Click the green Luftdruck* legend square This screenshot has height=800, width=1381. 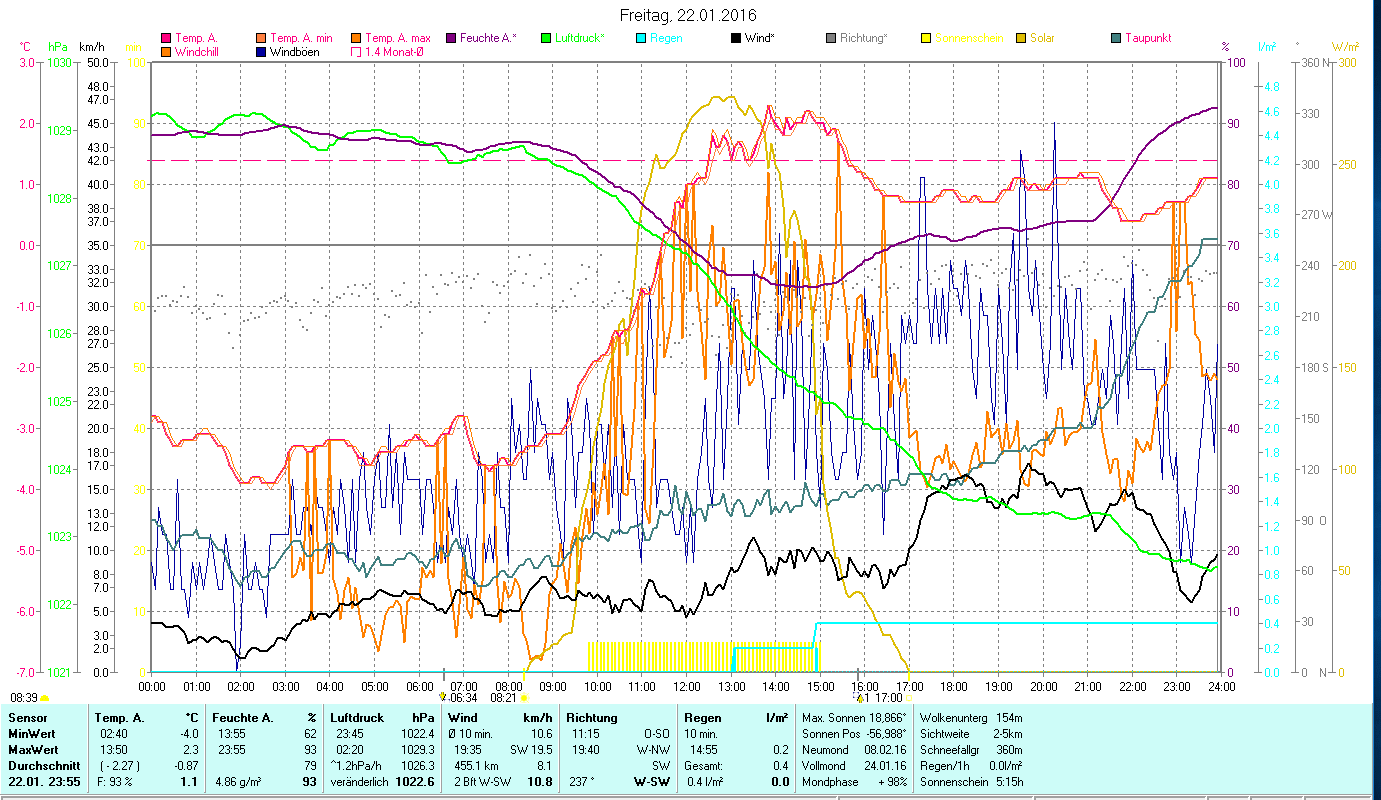pyautogui.click(x=545, y=38)
